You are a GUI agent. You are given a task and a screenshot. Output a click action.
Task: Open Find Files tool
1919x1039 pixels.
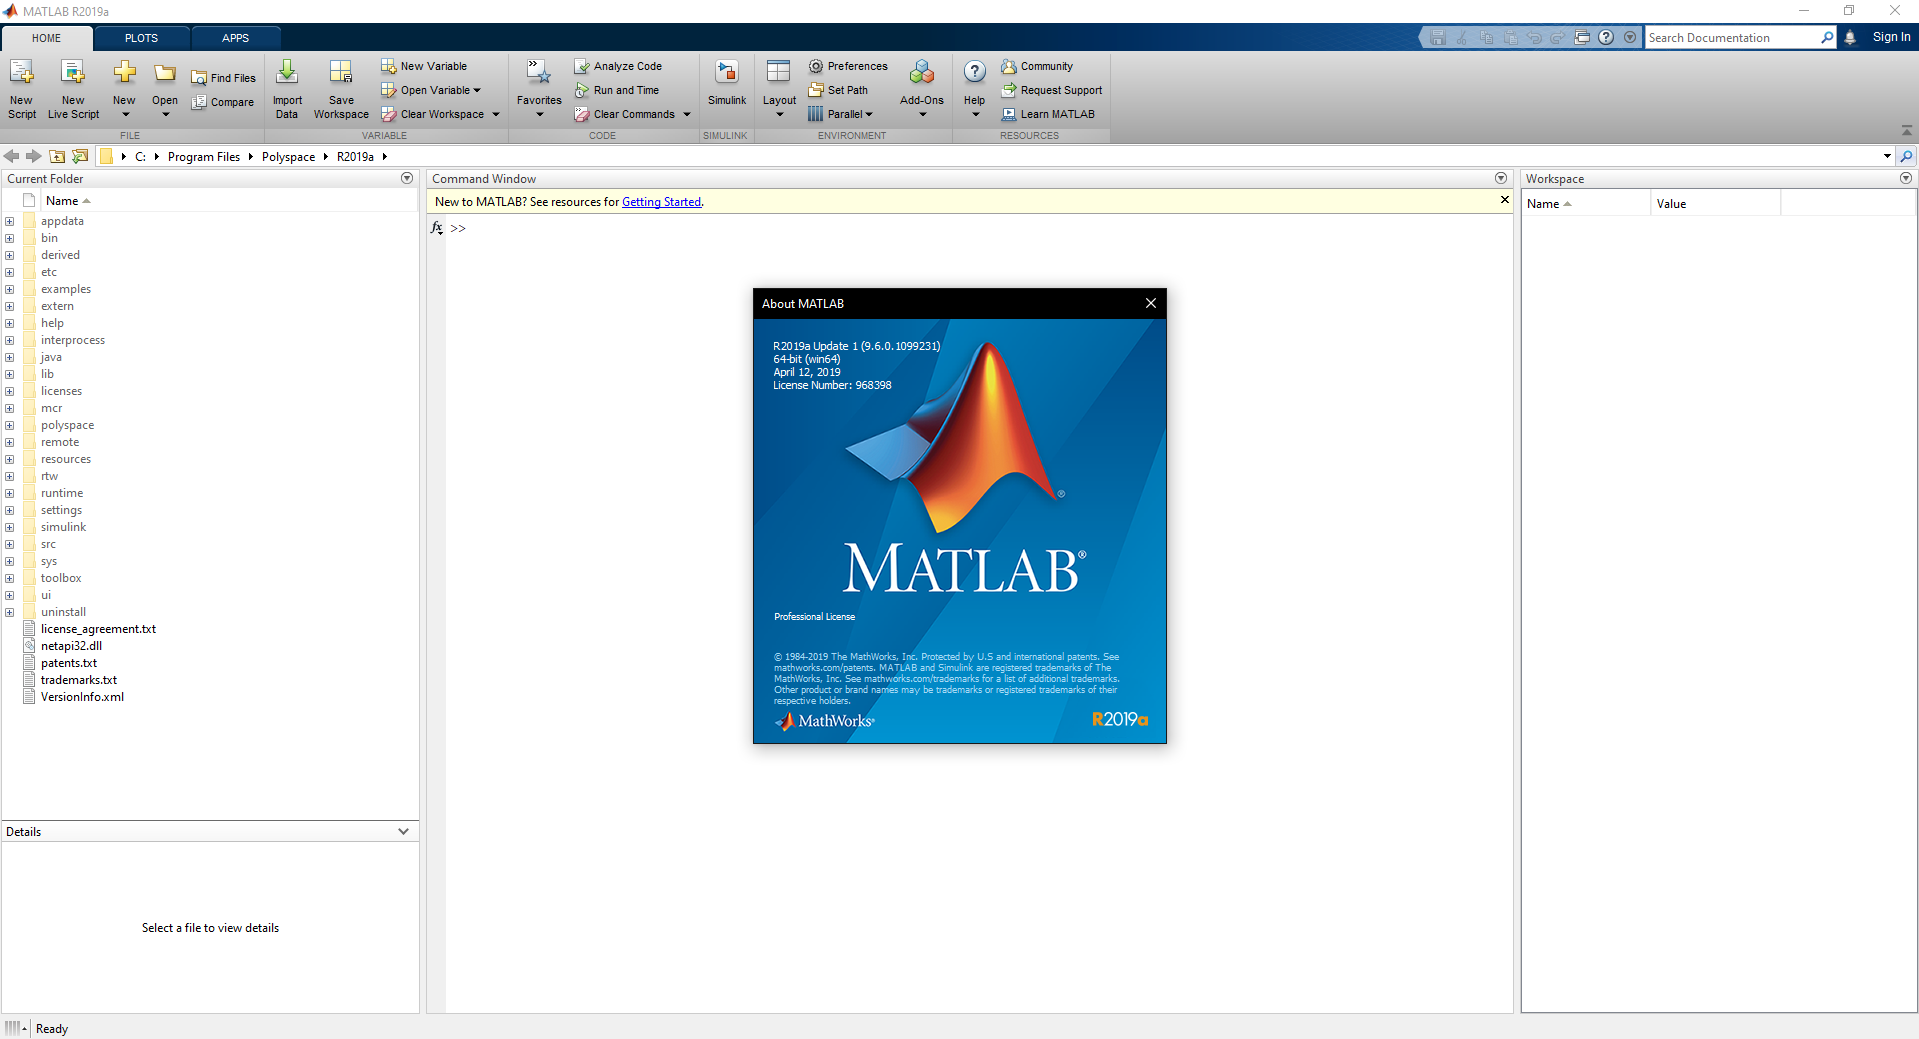(x=223, y=78)
